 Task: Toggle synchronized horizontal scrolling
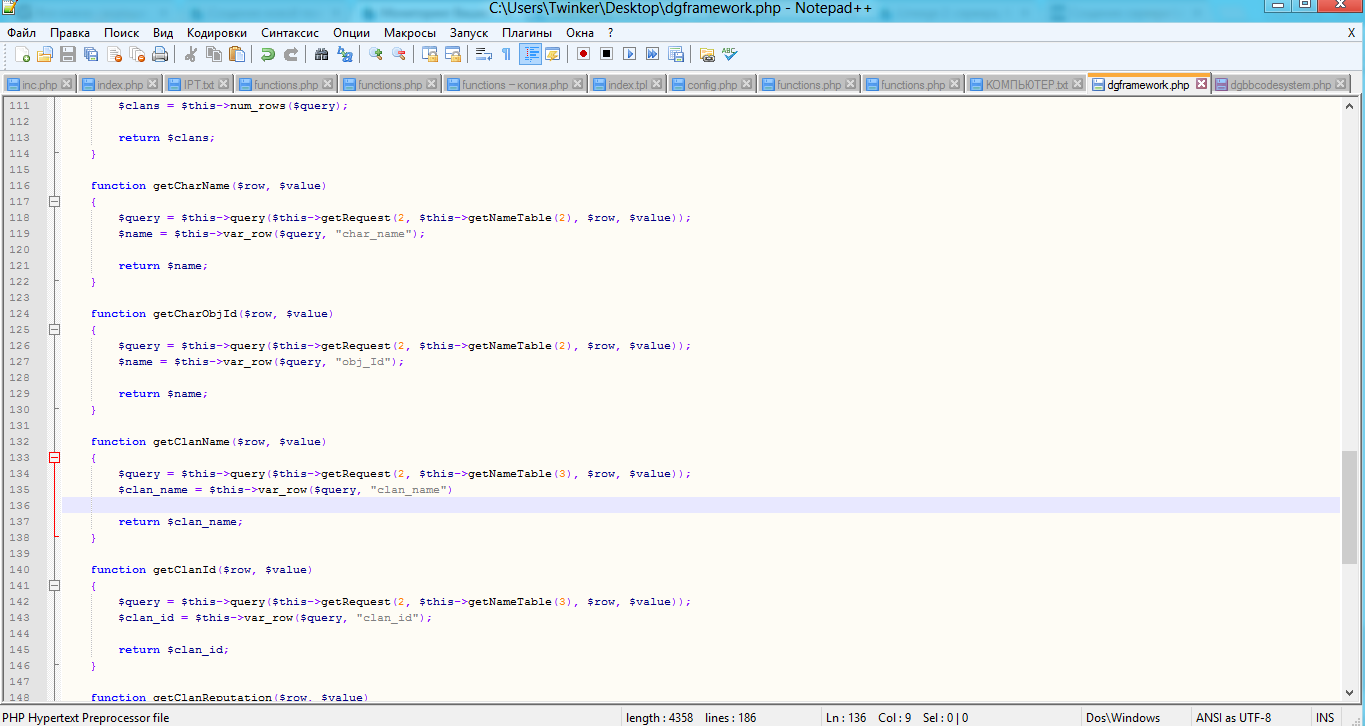[x=453, y=54]
